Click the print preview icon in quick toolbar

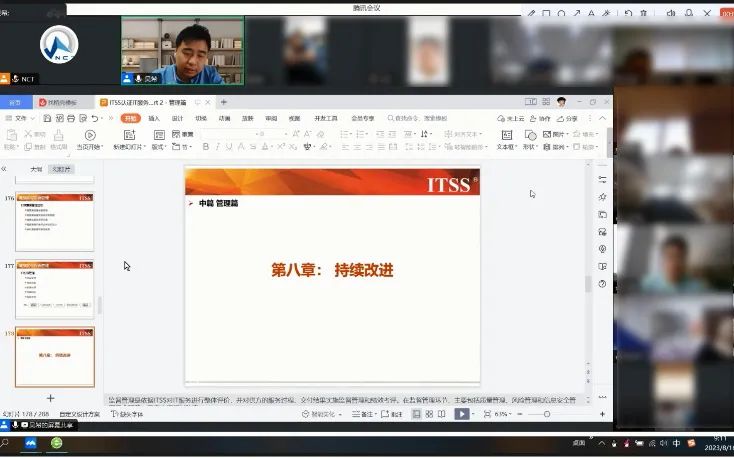pyautogui.click(x=83, y=118)
